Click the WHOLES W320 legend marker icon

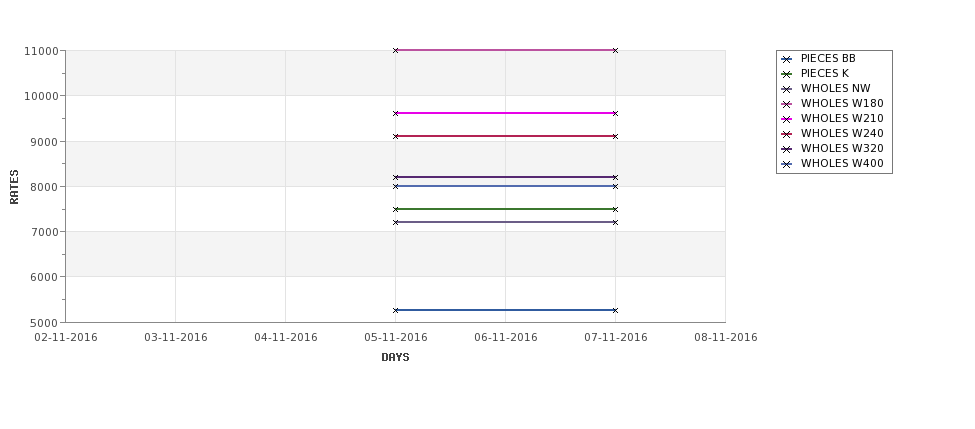click(787, 149)
